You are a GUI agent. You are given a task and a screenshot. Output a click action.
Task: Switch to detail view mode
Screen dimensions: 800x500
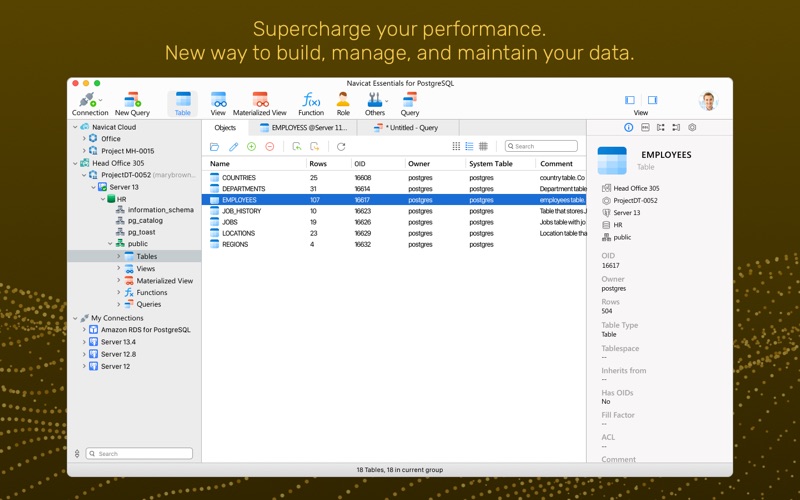483,146
